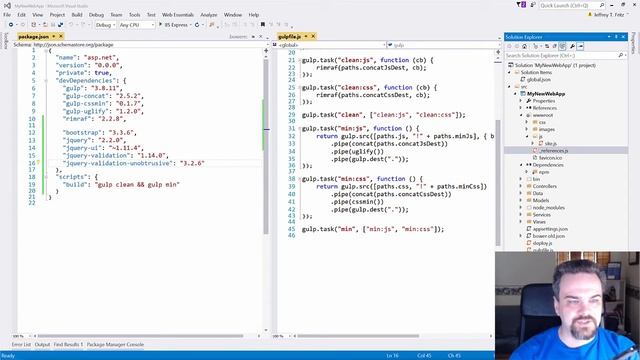Click the Undo toolbar icon
The width and height of the screenshot is (640, 360).
click(71, 25)
